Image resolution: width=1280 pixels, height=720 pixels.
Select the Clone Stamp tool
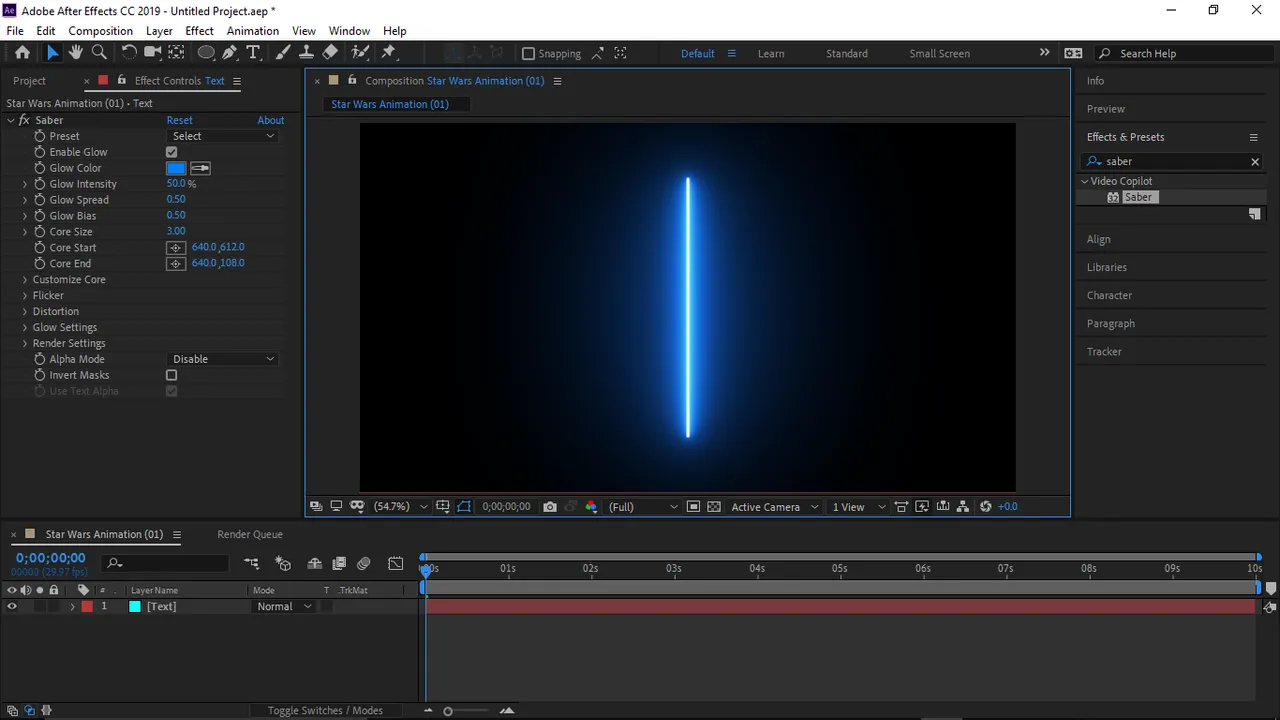(306, 53)
